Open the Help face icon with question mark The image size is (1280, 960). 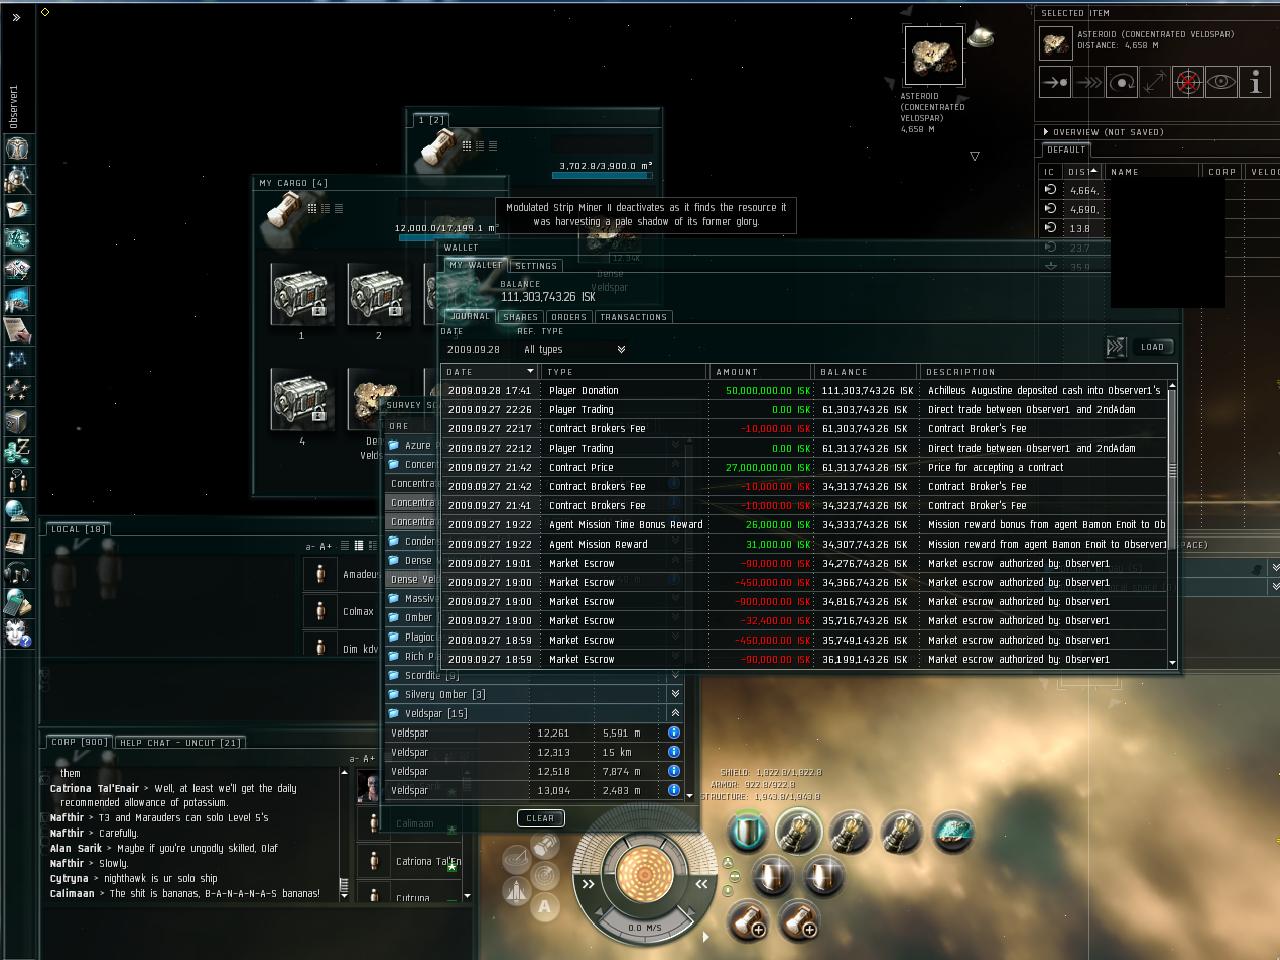click(x=18, y=633)
